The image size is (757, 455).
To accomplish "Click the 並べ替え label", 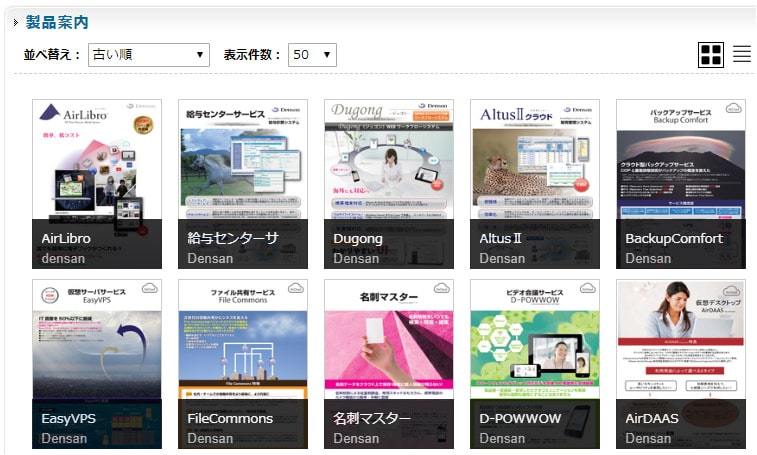I will point(52,55).
